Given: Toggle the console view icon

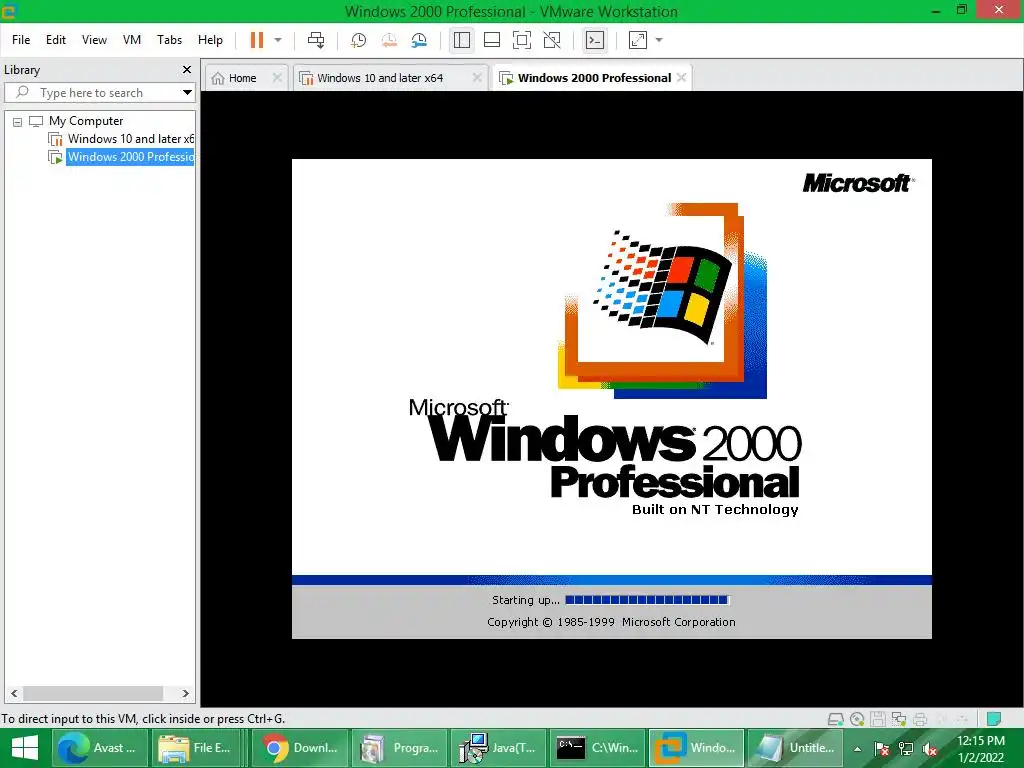Looking at the screenshot, I should [x=595, y=40].
